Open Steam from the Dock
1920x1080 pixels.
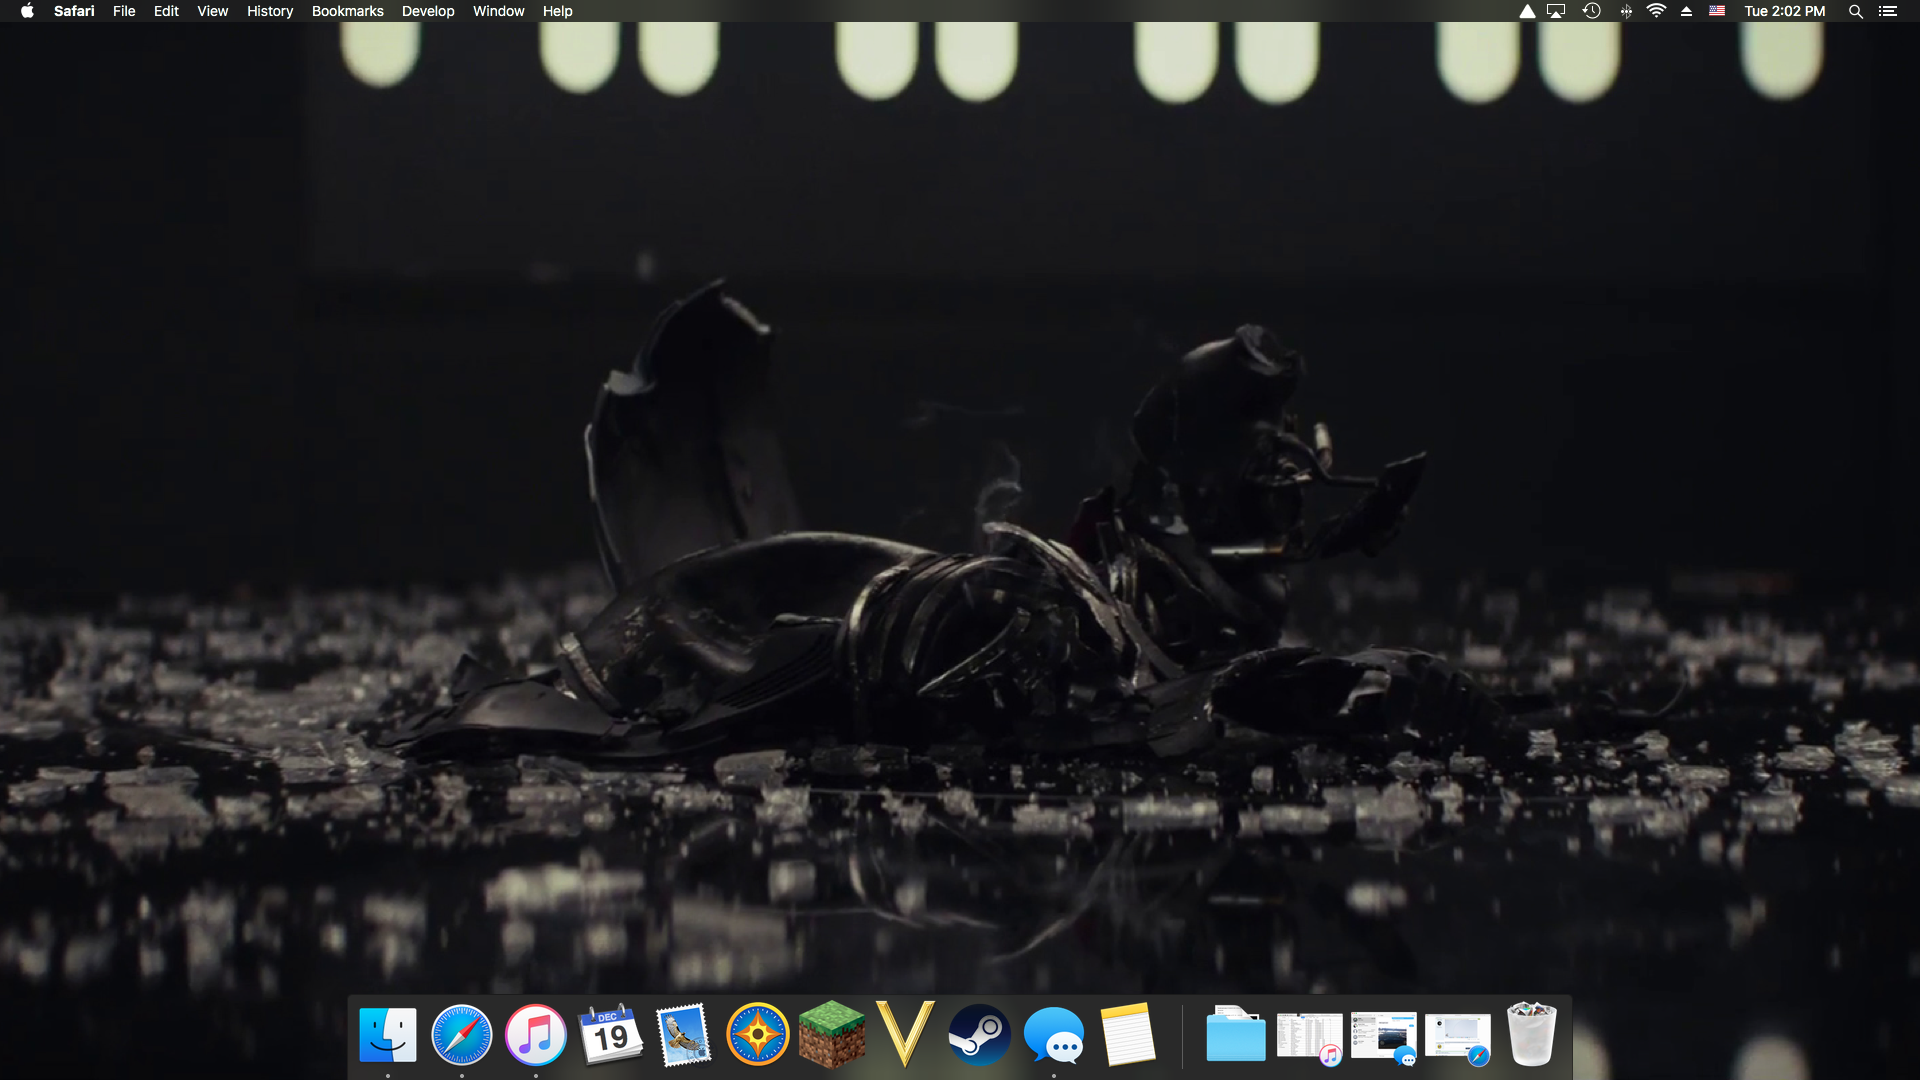pyautogui.click(x=980, y=1035)
